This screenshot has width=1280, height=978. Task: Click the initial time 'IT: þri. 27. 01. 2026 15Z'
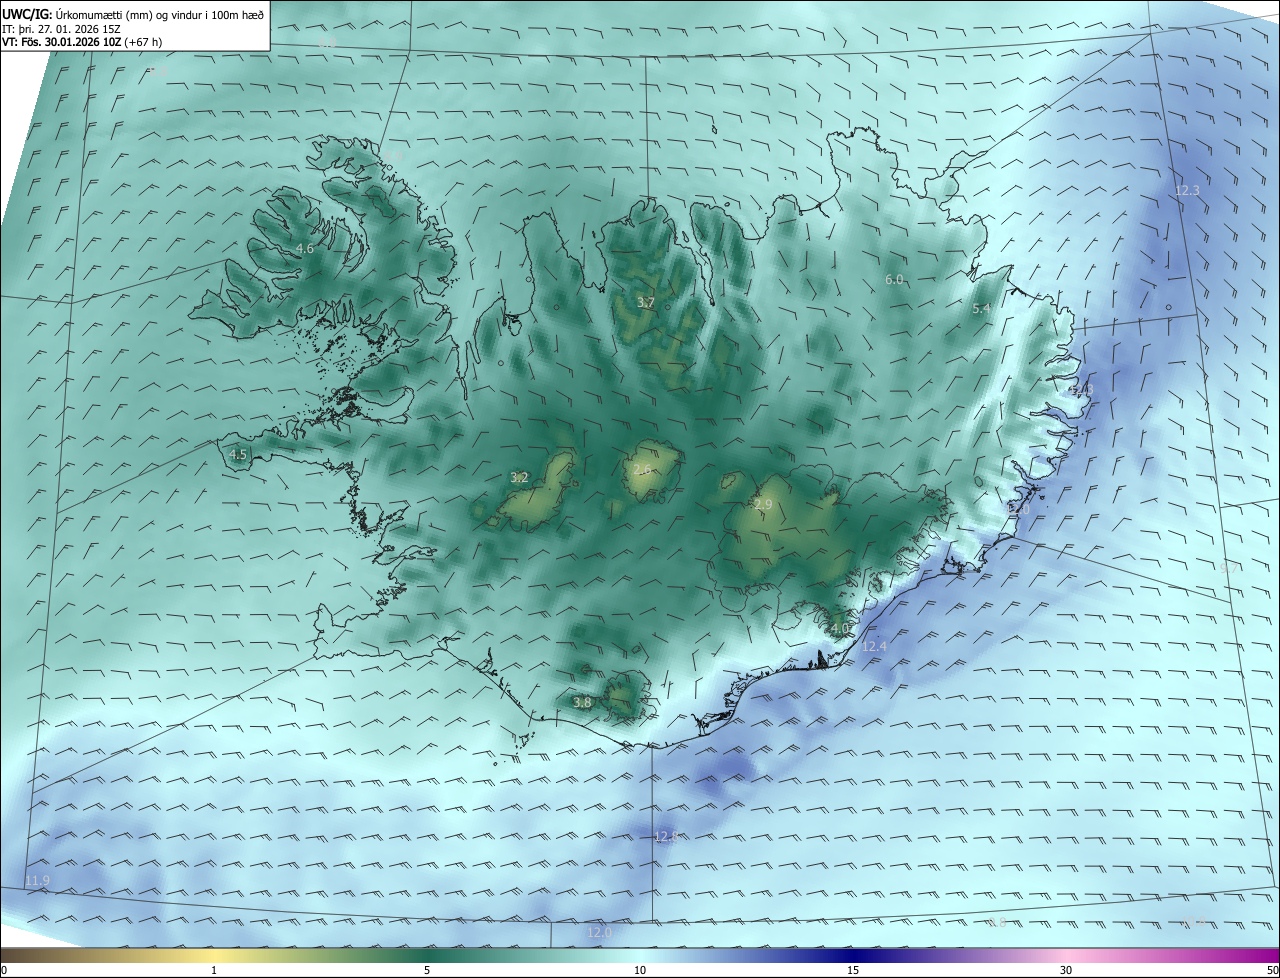63,28
